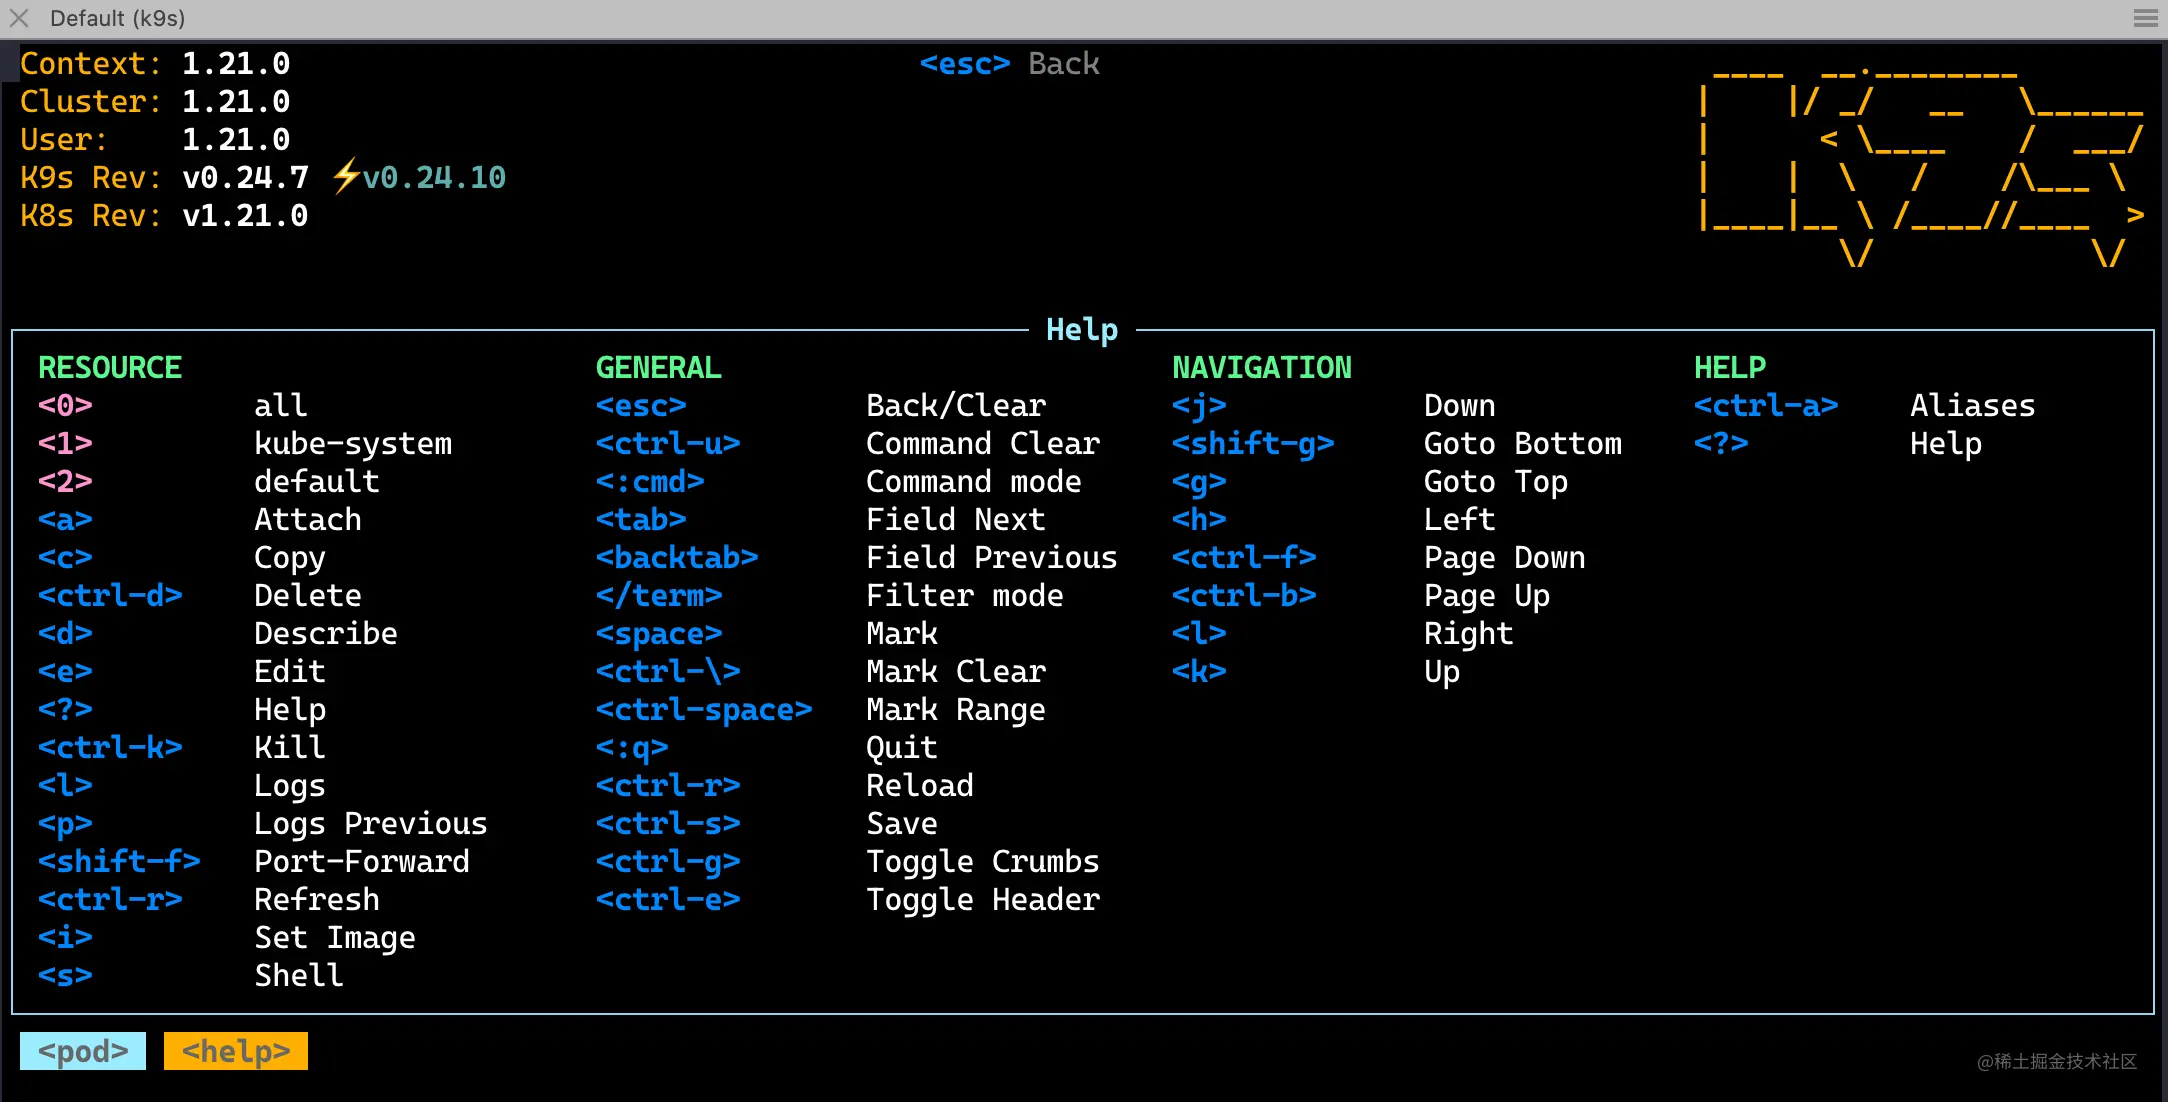The width and height of the screenshot is (2168, 1102).
Task: Click the User label in the header
Action: (64, 140)
